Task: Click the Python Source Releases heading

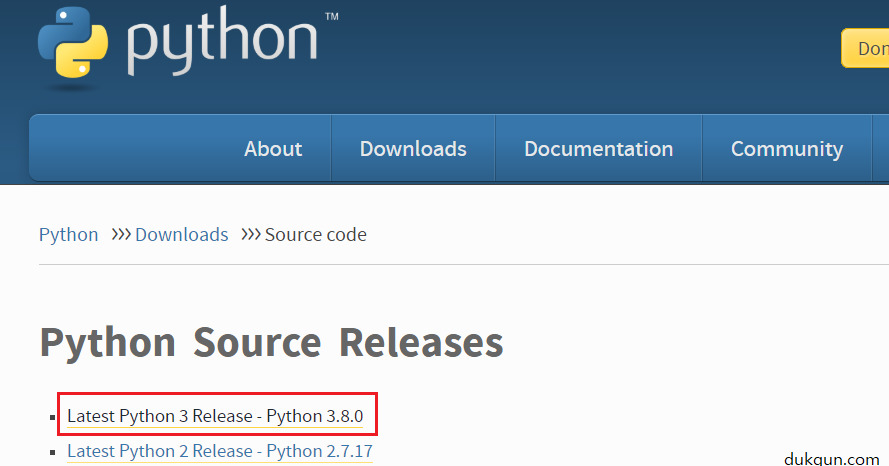Action: tap(271, 342)
